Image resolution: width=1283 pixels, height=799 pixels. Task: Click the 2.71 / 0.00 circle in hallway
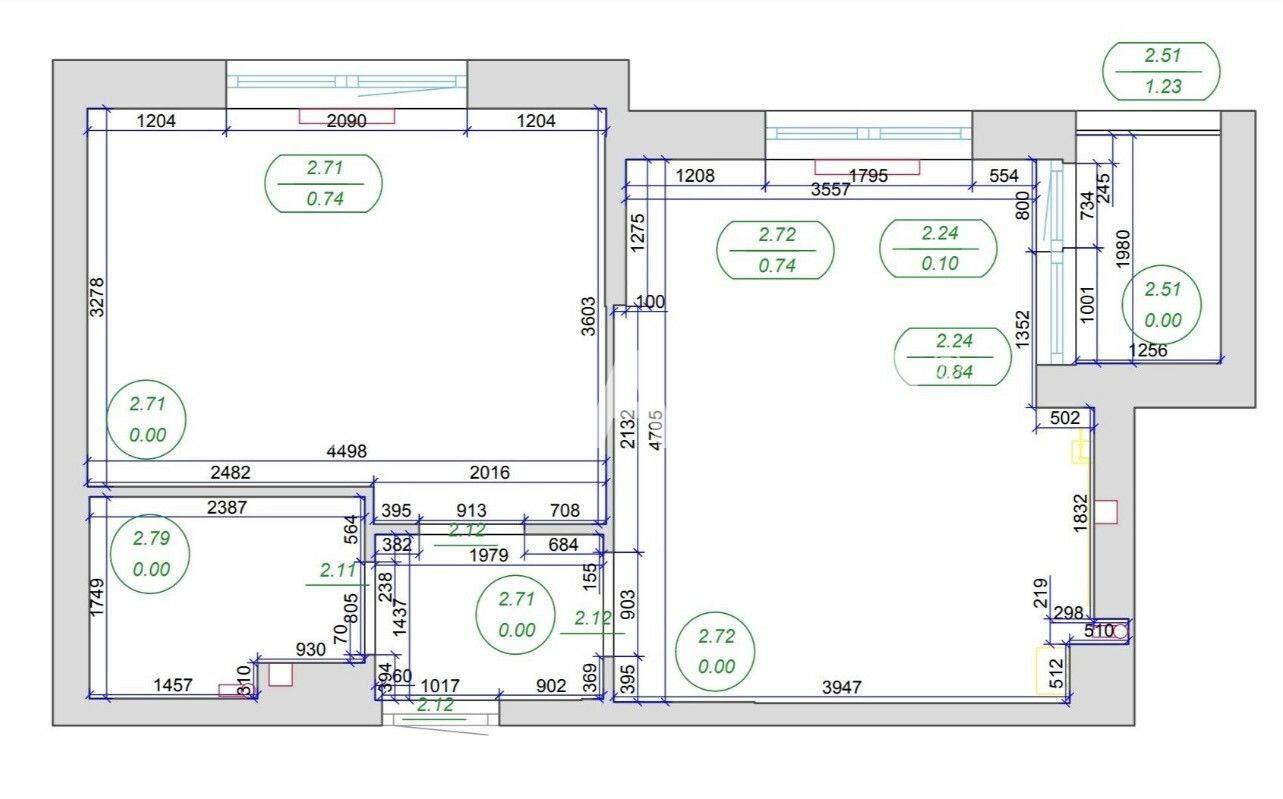coord(516,615)
